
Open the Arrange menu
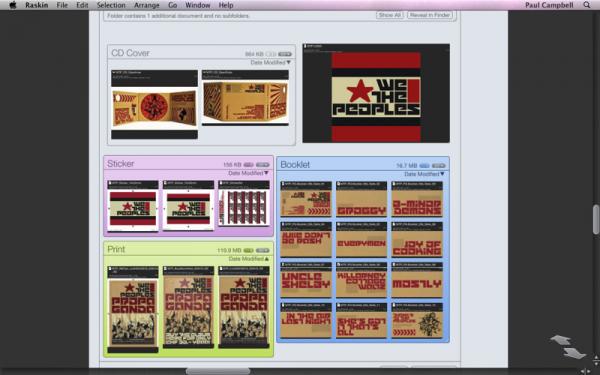pos(147,5)
